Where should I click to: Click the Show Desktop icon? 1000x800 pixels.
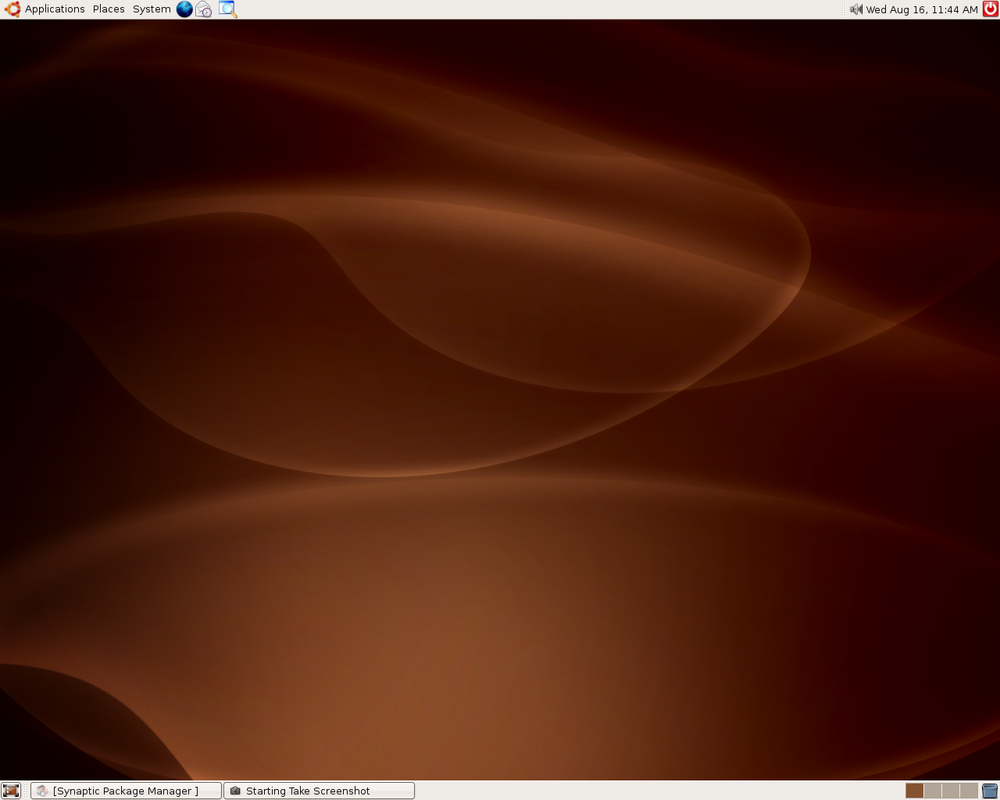(x=11, y=791)
